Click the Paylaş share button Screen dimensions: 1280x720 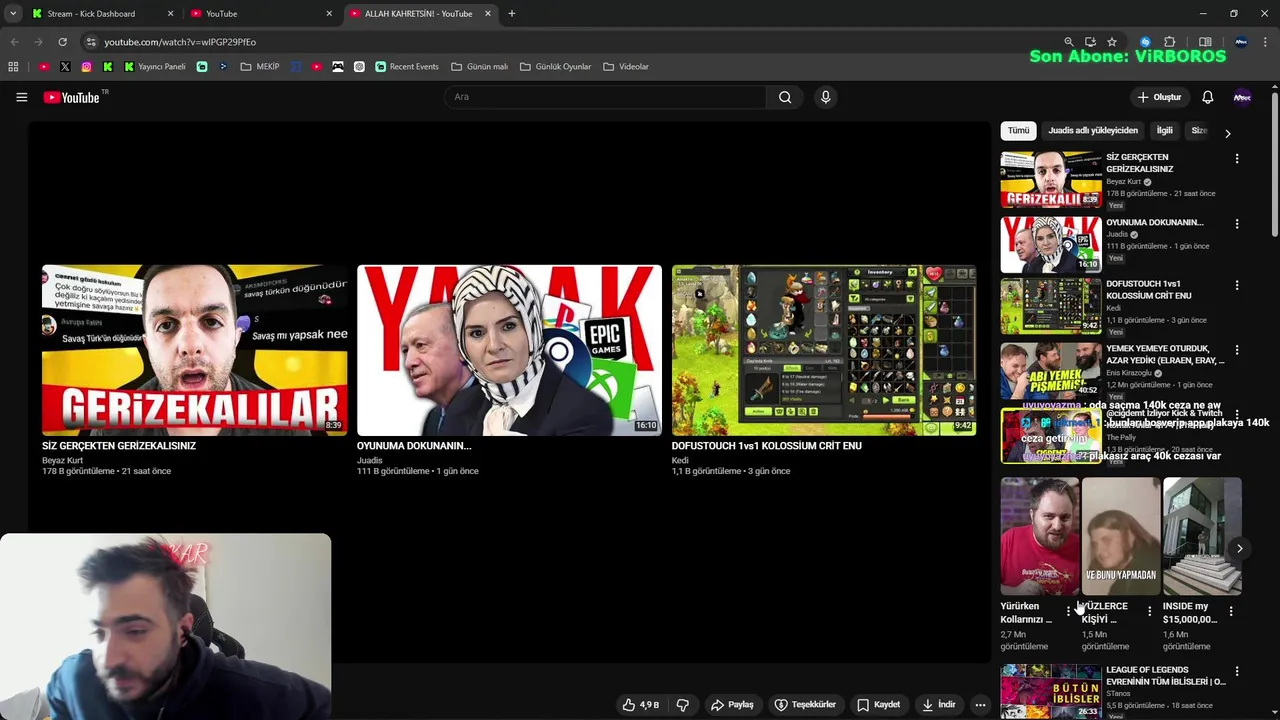coord(732,705)
